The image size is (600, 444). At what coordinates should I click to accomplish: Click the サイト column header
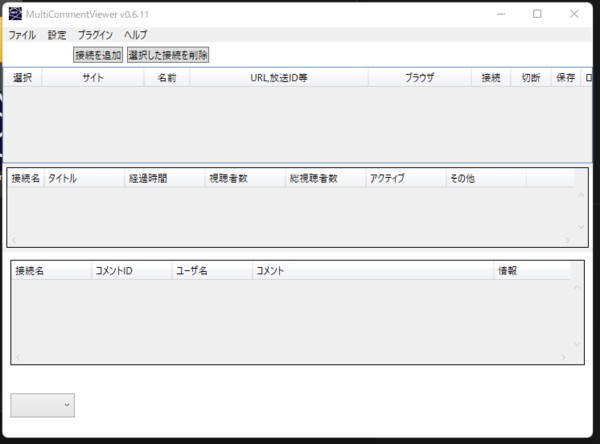pos(93,78)
